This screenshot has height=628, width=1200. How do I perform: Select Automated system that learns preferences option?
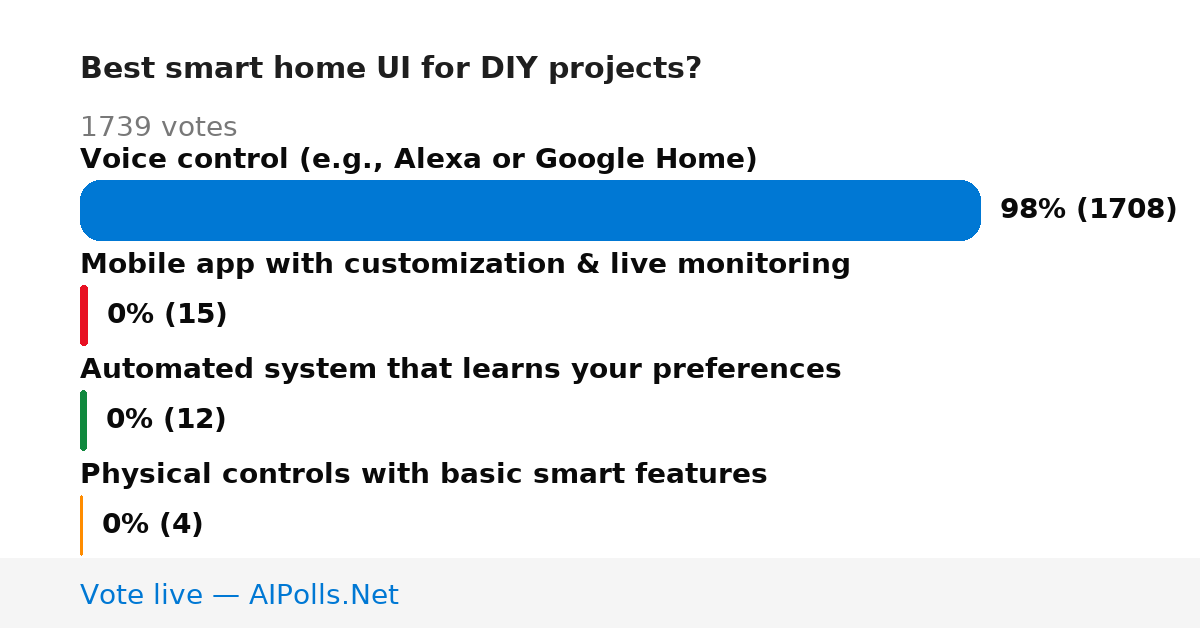pyautogui.click(x=460, y=369)
